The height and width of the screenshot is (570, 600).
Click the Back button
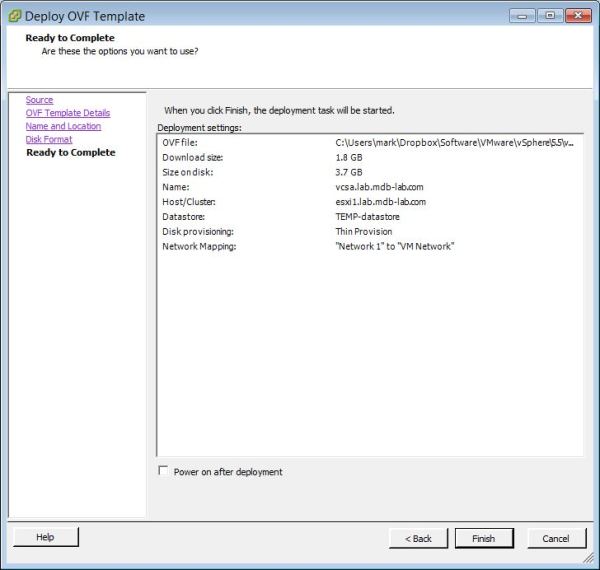[418, 538]
